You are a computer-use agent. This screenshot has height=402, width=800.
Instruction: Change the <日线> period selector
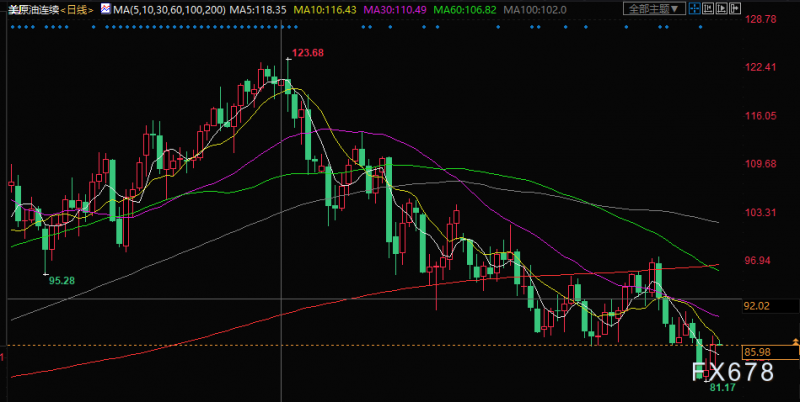(x=77, y=9)
